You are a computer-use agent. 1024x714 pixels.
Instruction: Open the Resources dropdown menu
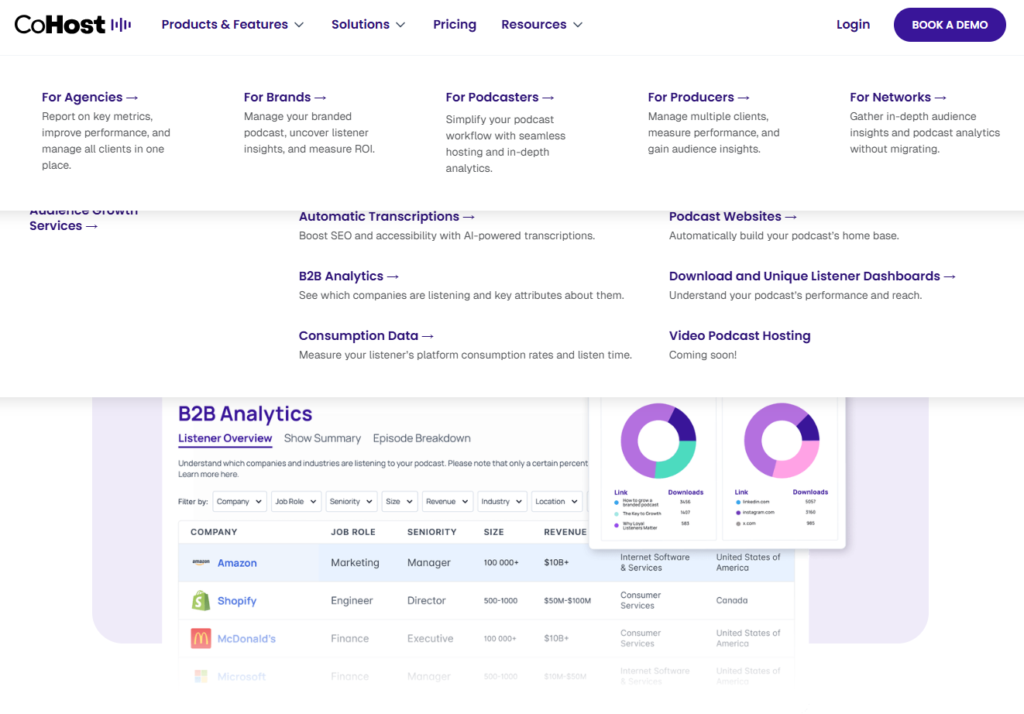pos(541,25)
